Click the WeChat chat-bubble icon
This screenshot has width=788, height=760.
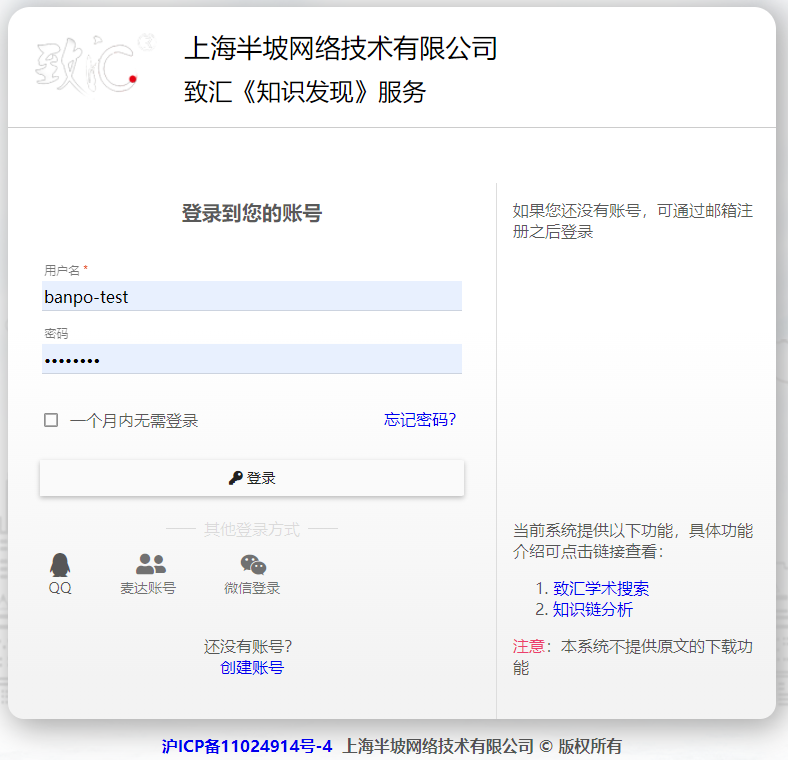[x=253, y=565]
